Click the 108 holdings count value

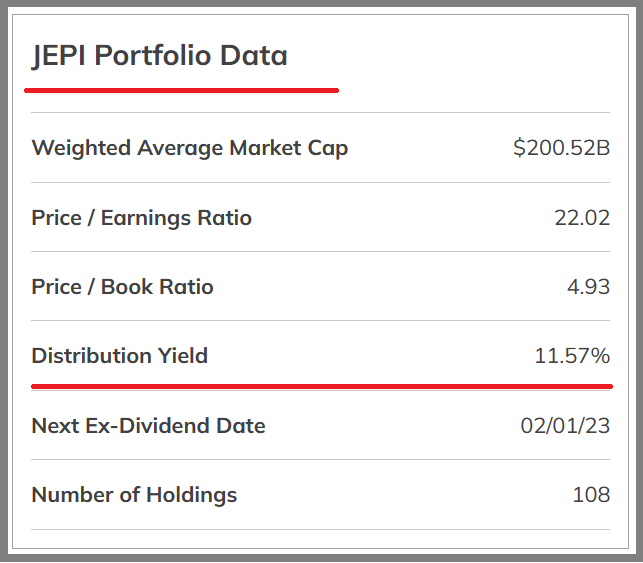pyautogui.click(x=592, y=495)
